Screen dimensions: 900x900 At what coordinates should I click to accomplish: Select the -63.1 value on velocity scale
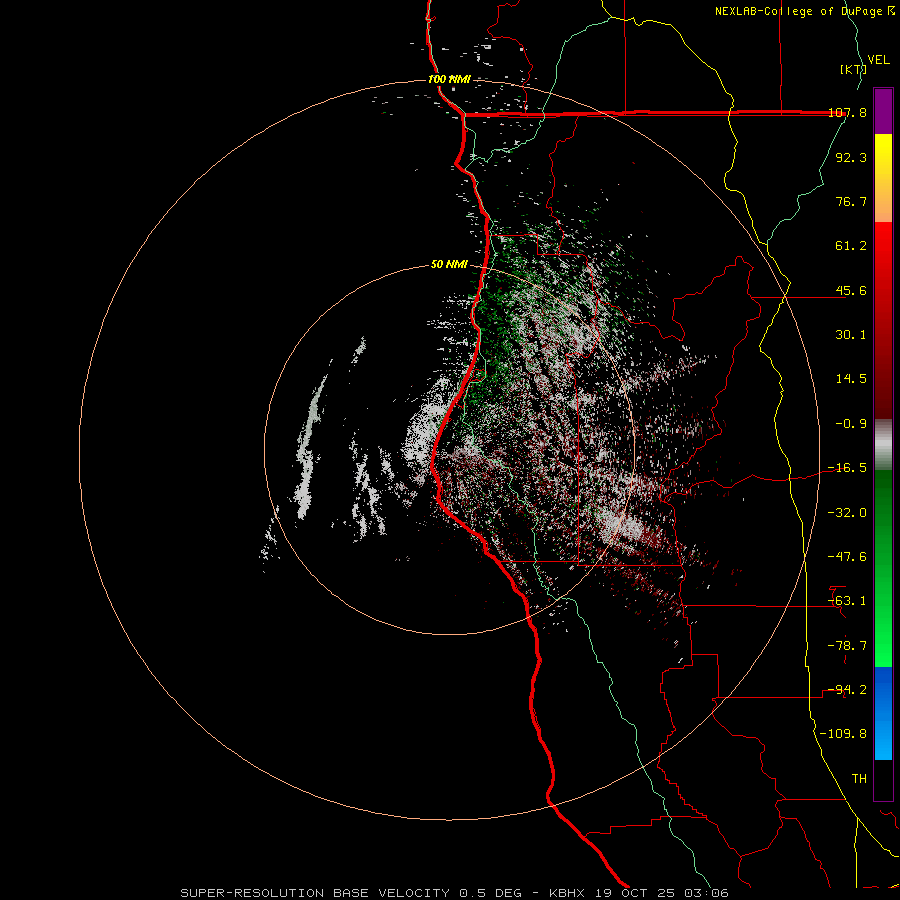click(x=847, y=601)
